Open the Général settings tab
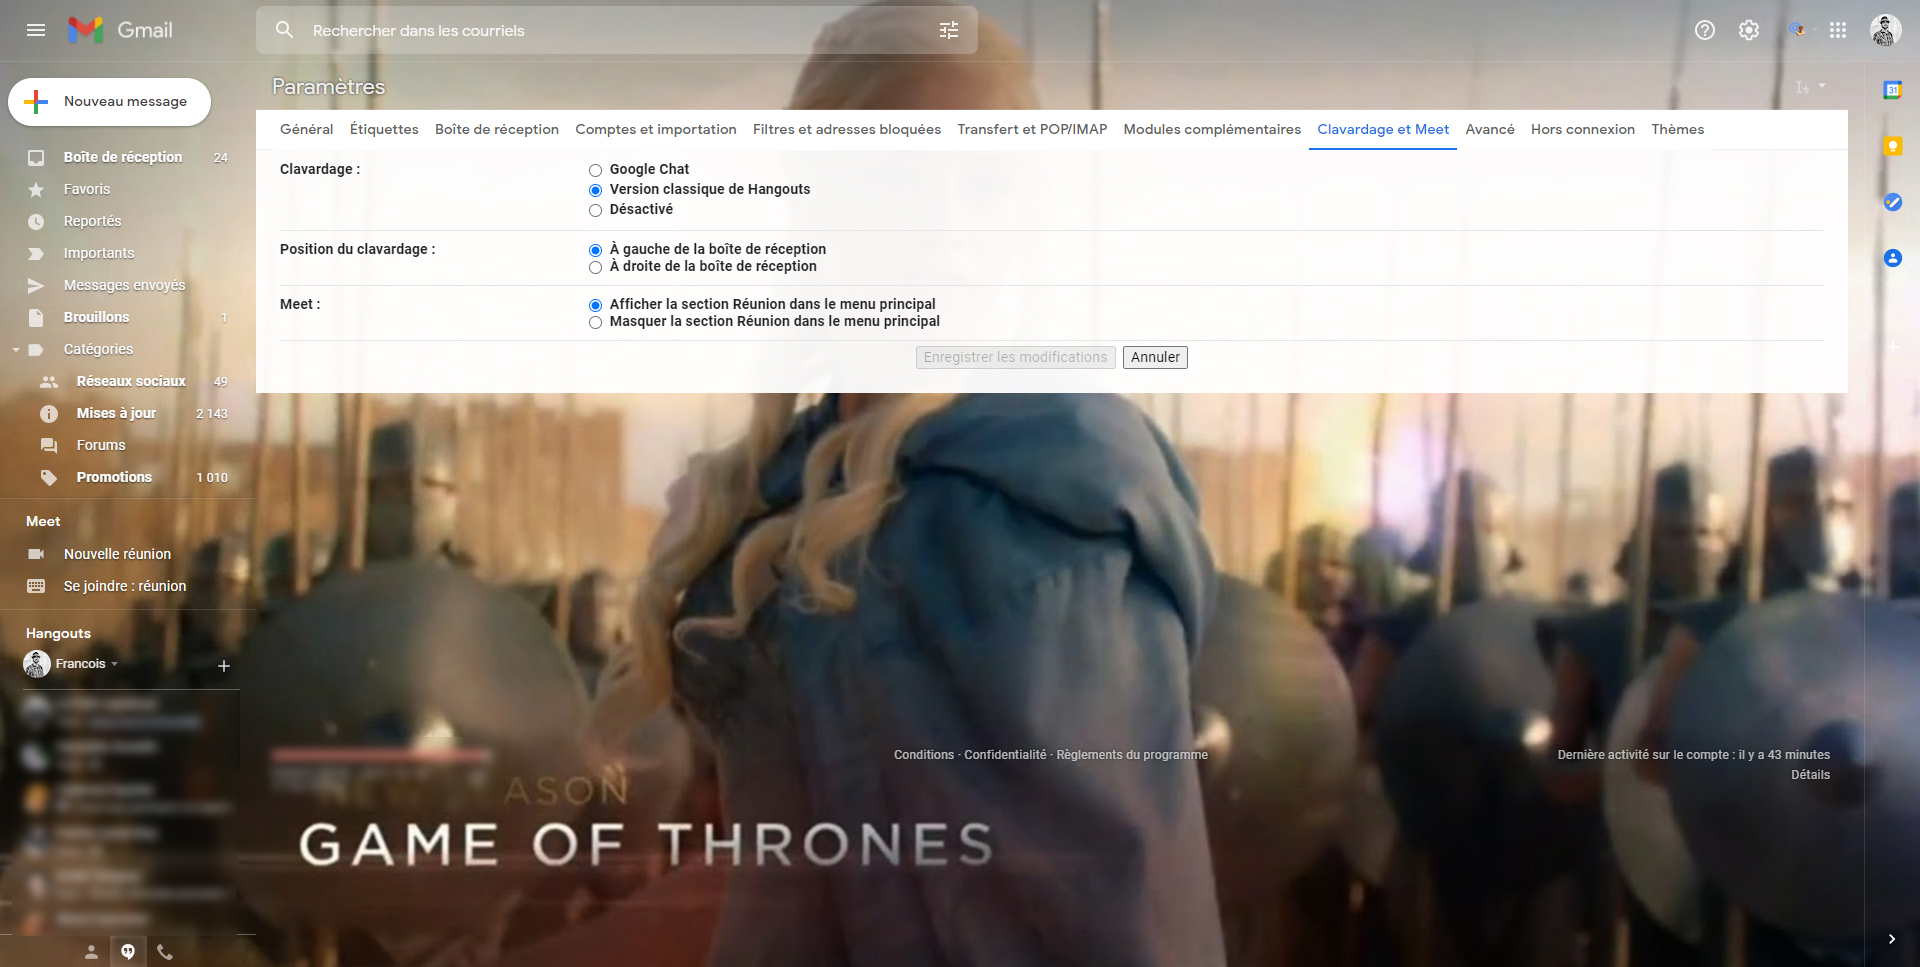1920x967 pixels. coord(306,130)
